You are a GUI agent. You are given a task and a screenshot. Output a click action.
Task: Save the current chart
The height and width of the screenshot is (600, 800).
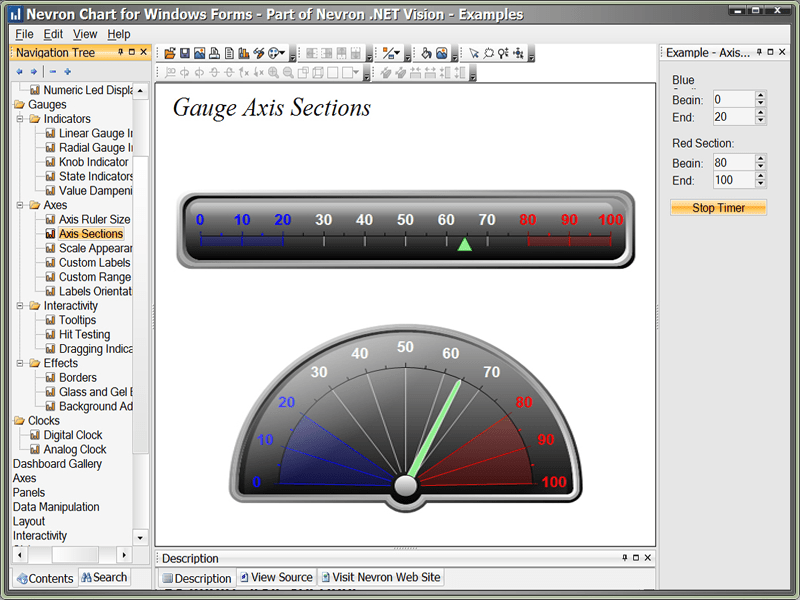(x=185, y=52)
